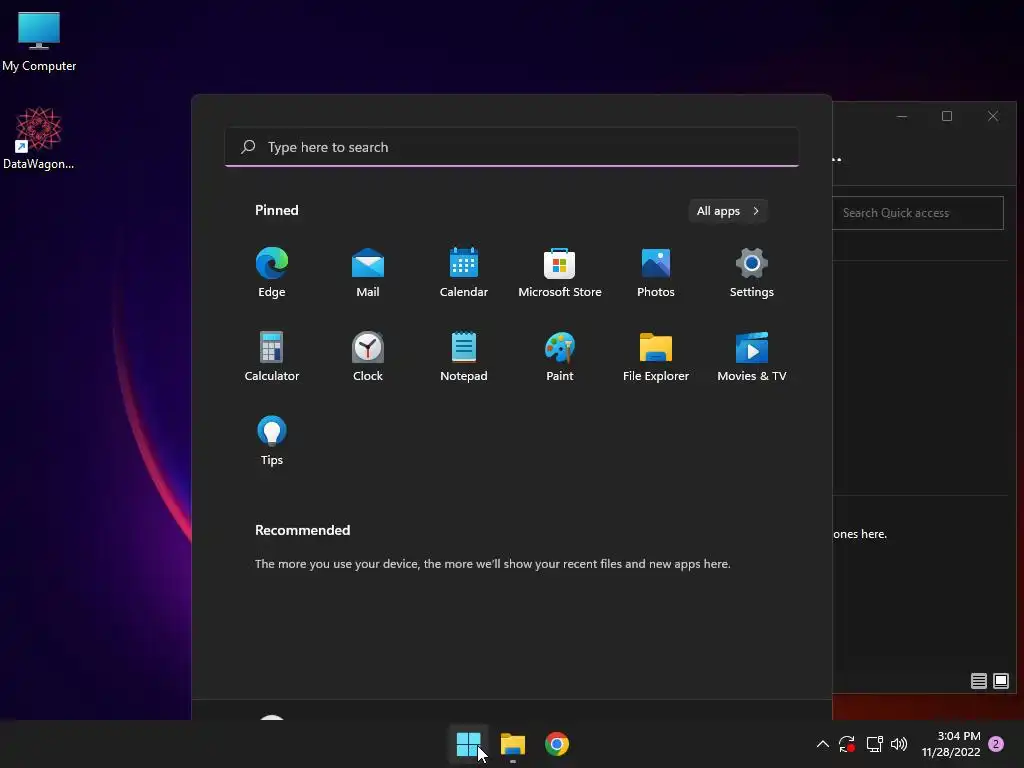This screenshot has width=1024, height=768.
Task: Maximize the File Explorer window
Action: (947, 116)
